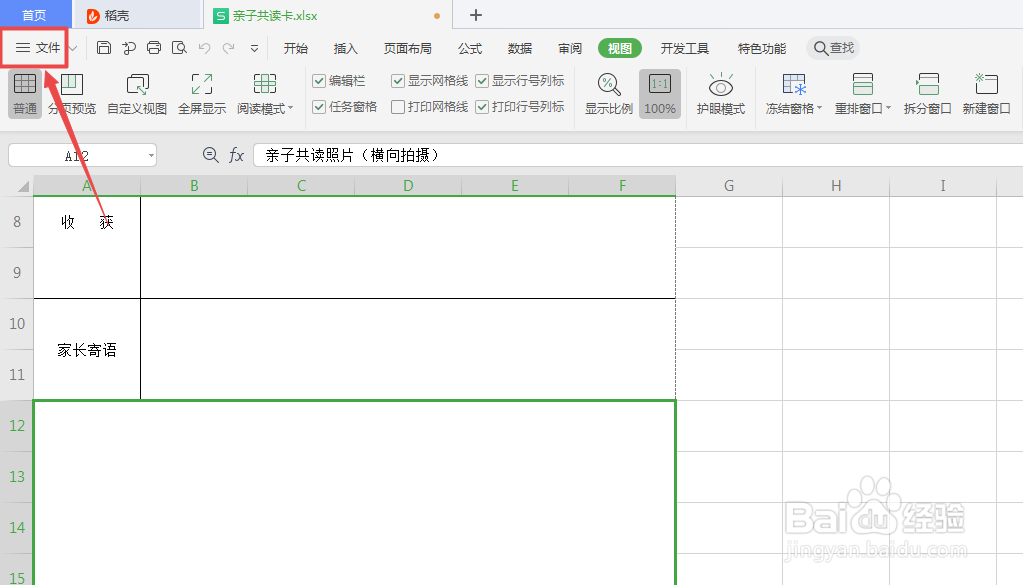Click the 稻壳 flame logo icon
The image size is (1023, 585).
coord(93,16)
